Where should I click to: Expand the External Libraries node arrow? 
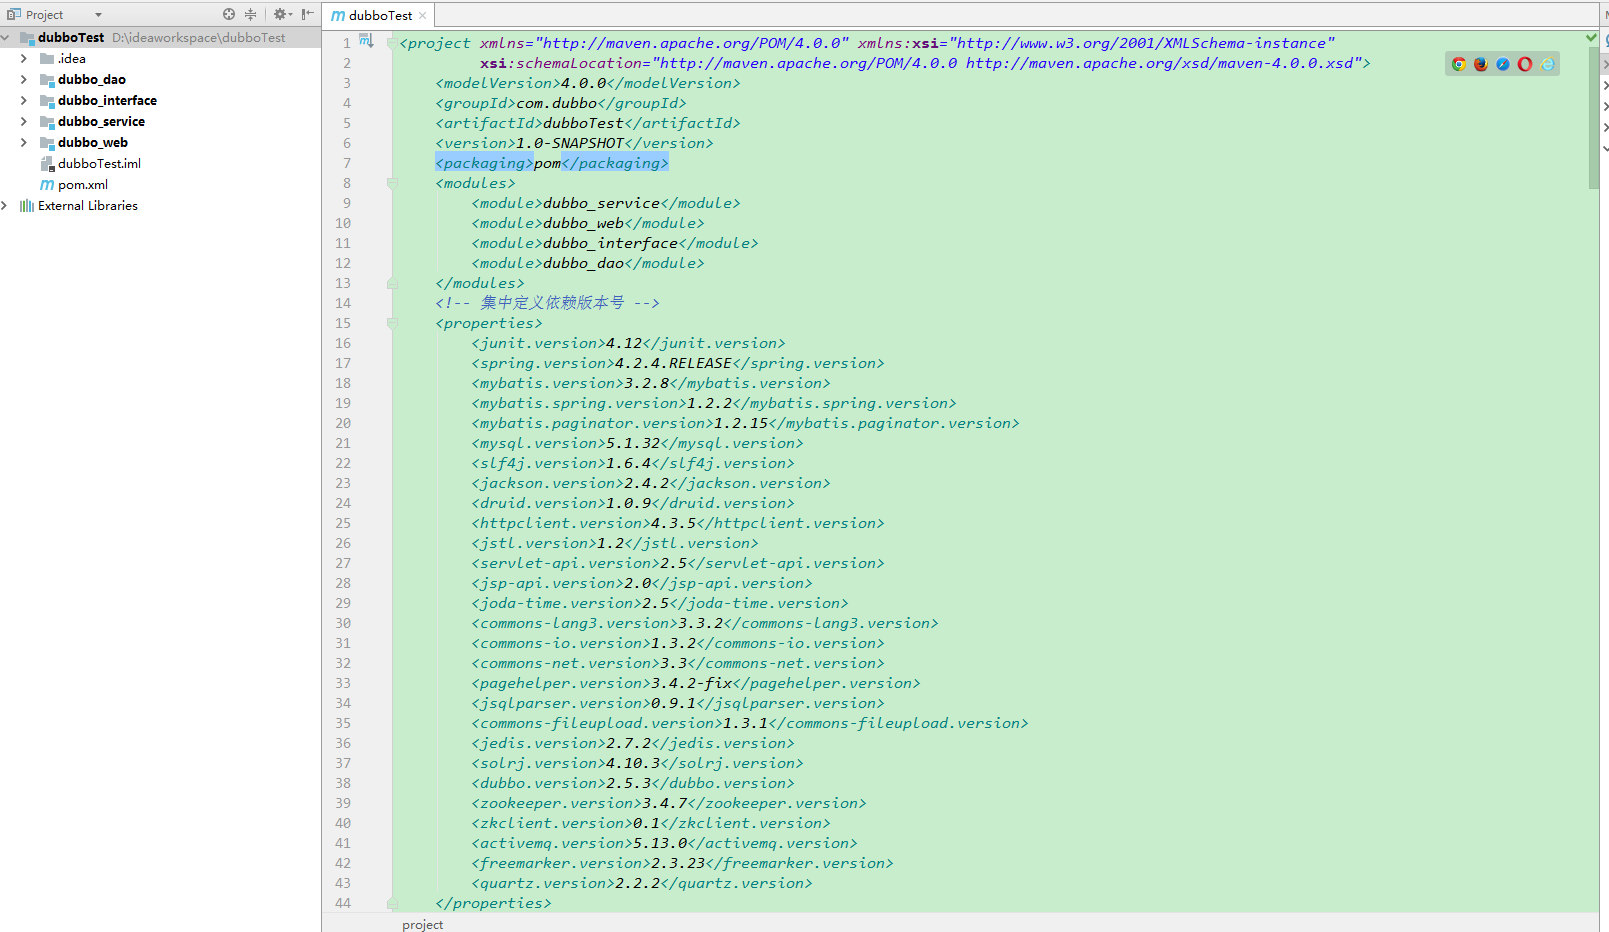pos(6,205)
